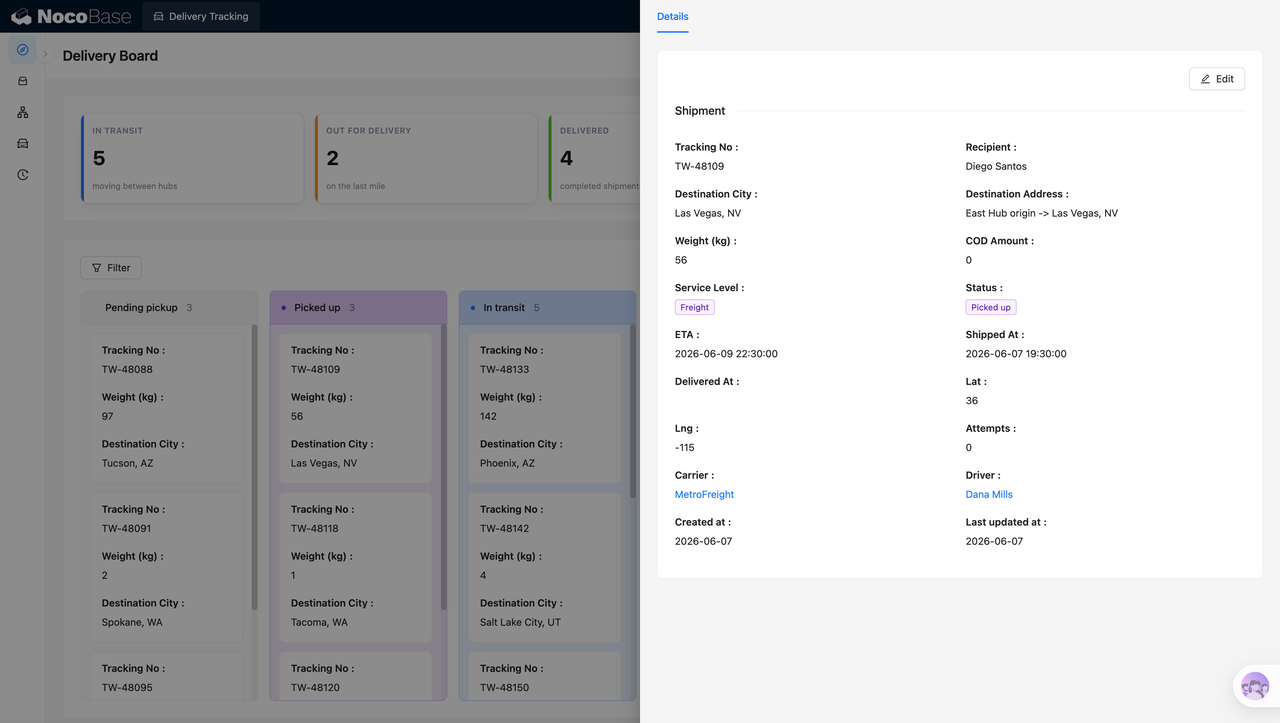Click the Created at date value
The width and height of the screenshot is (1280, 723).
pos(704,541)
